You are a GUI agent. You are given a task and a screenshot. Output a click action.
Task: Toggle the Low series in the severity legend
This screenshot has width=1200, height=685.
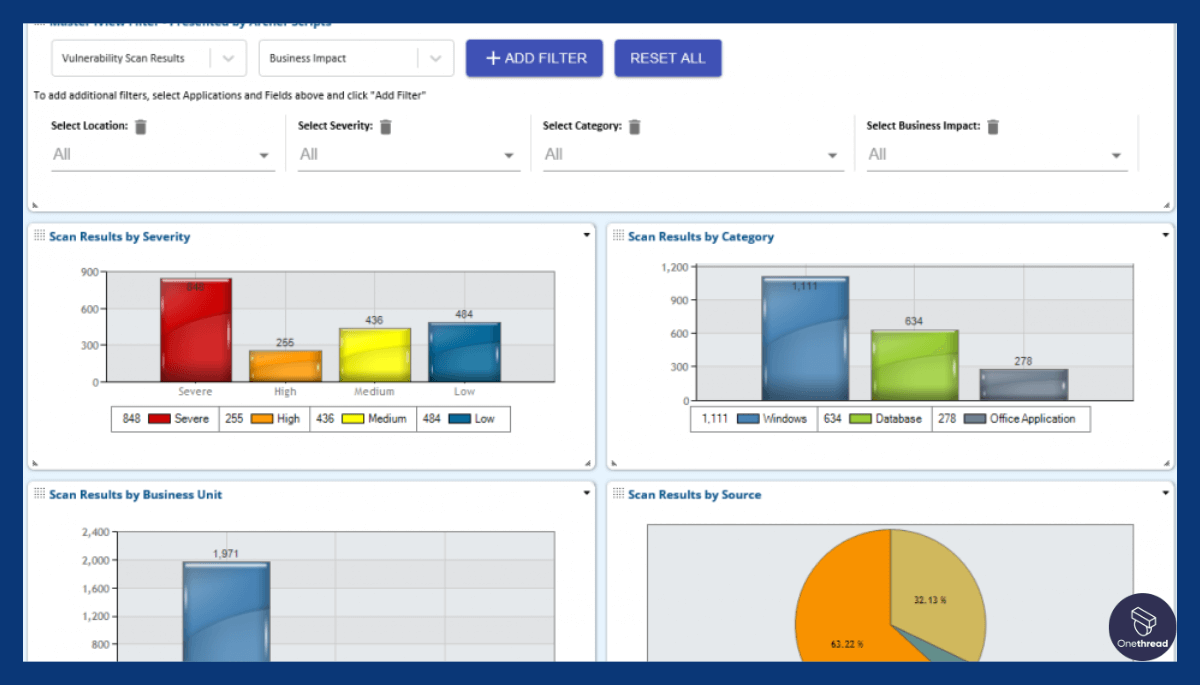[x=463, y=418]
